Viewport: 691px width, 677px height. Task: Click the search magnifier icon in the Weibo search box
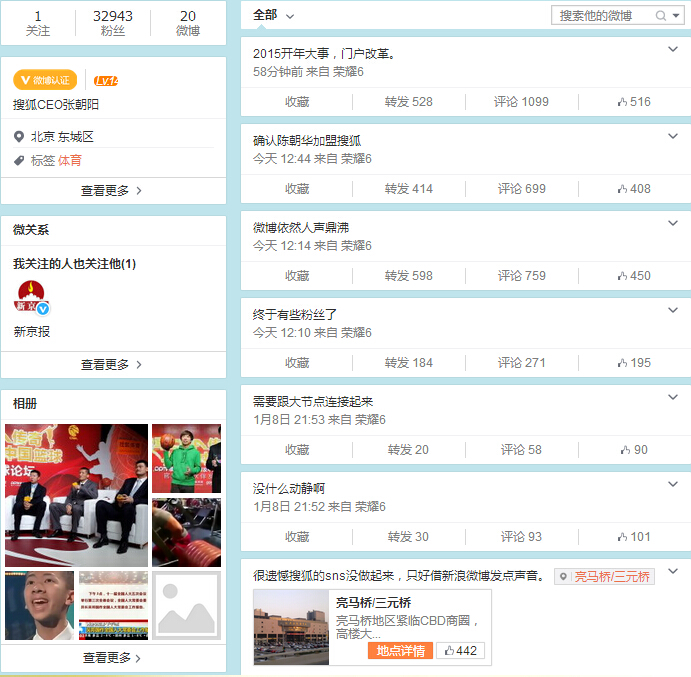point(661,16)
